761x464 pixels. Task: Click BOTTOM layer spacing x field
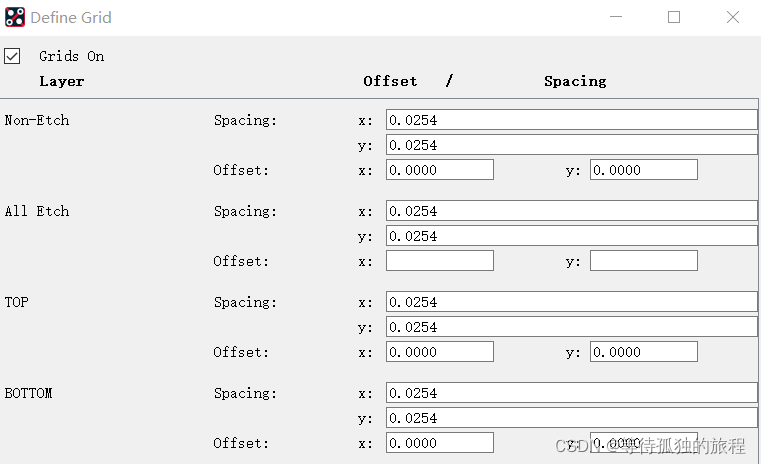(571, 393)
